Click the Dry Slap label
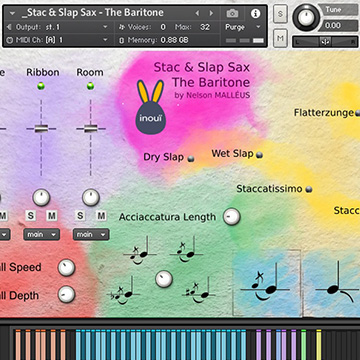Screen dimensions: 360x360 point(163,157)
